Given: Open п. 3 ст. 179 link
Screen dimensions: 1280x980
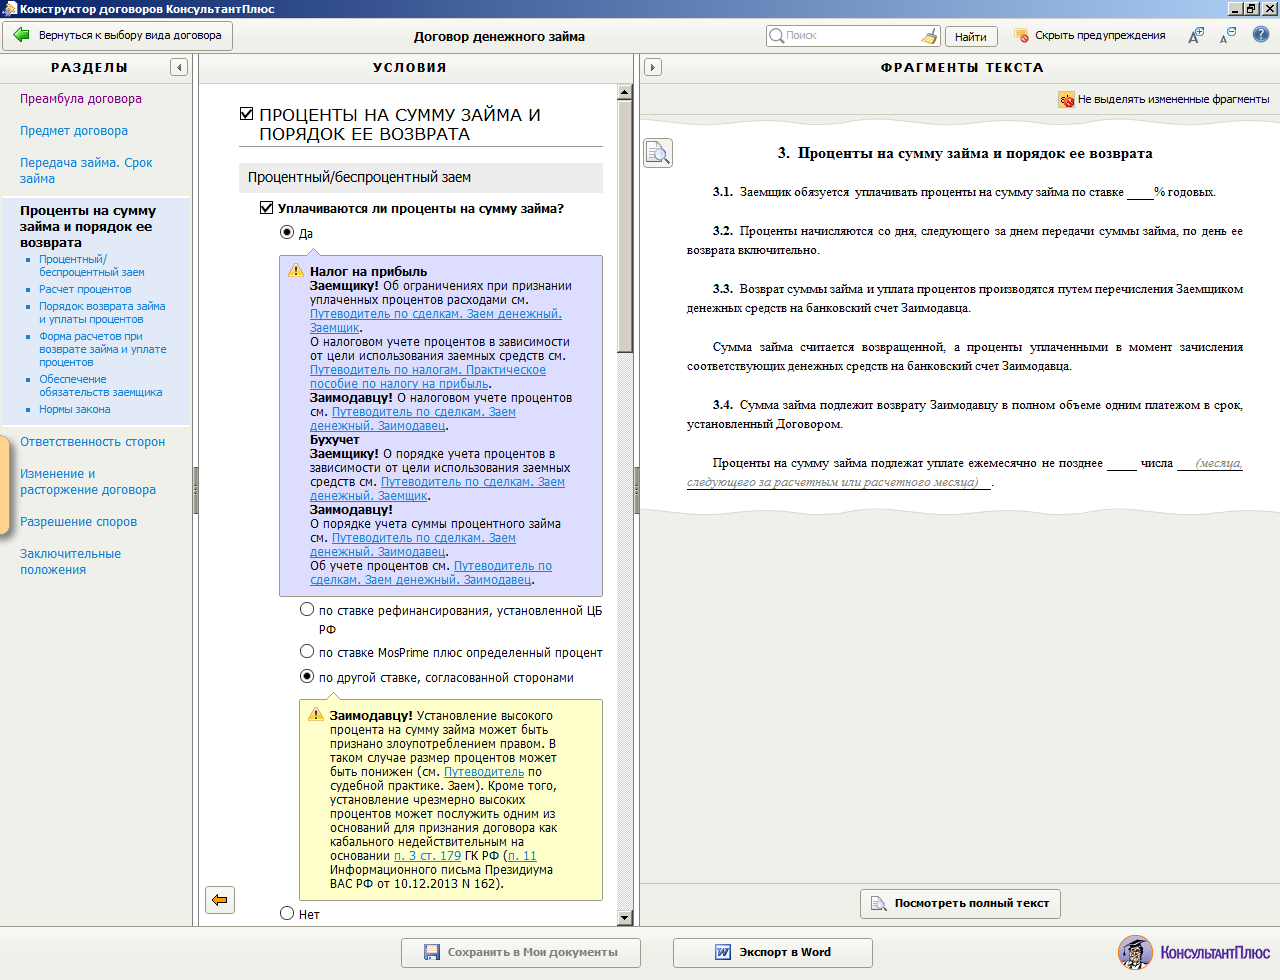Looking at the screenshot, I should click(x=427, y=856).
